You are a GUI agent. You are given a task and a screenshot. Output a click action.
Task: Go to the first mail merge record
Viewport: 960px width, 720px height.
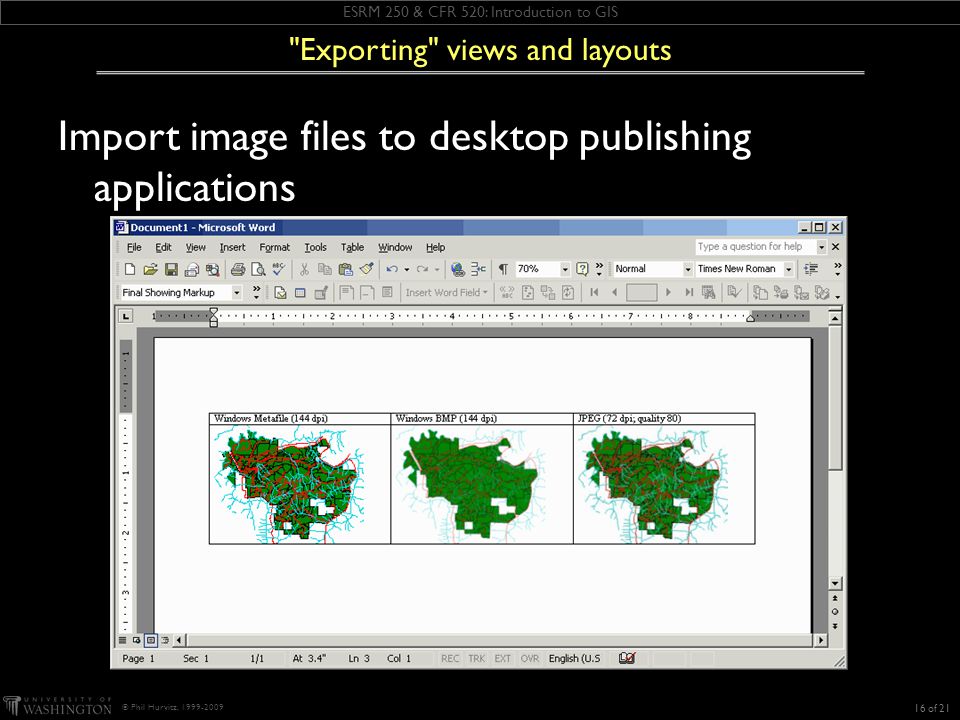point(594,293)
